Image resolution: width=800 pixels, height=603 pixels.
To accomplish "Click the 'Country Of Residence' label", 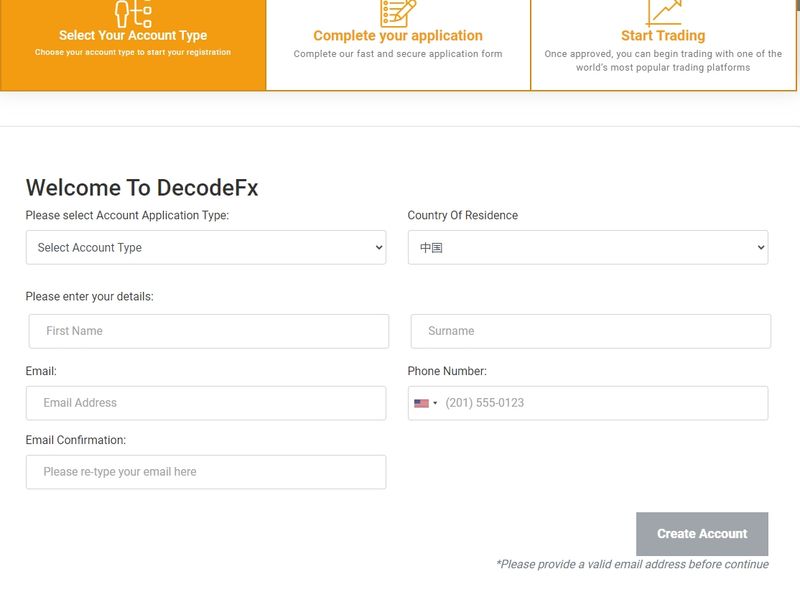I will [462, 215].
